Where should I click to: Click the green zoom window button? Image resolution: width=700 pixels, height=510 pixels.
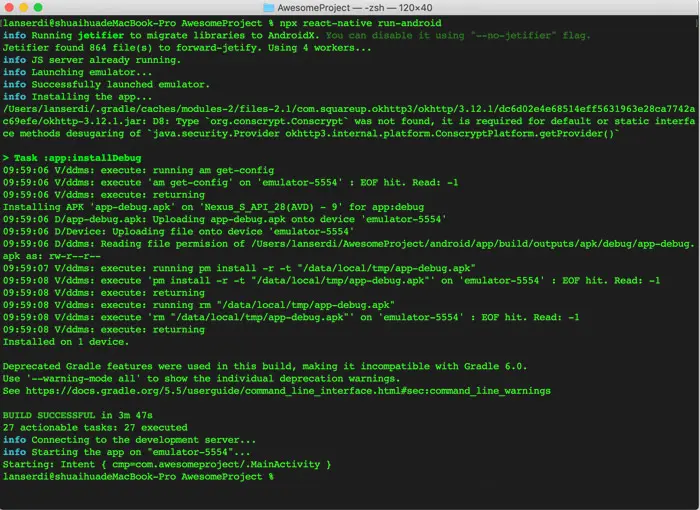[38, 7]
